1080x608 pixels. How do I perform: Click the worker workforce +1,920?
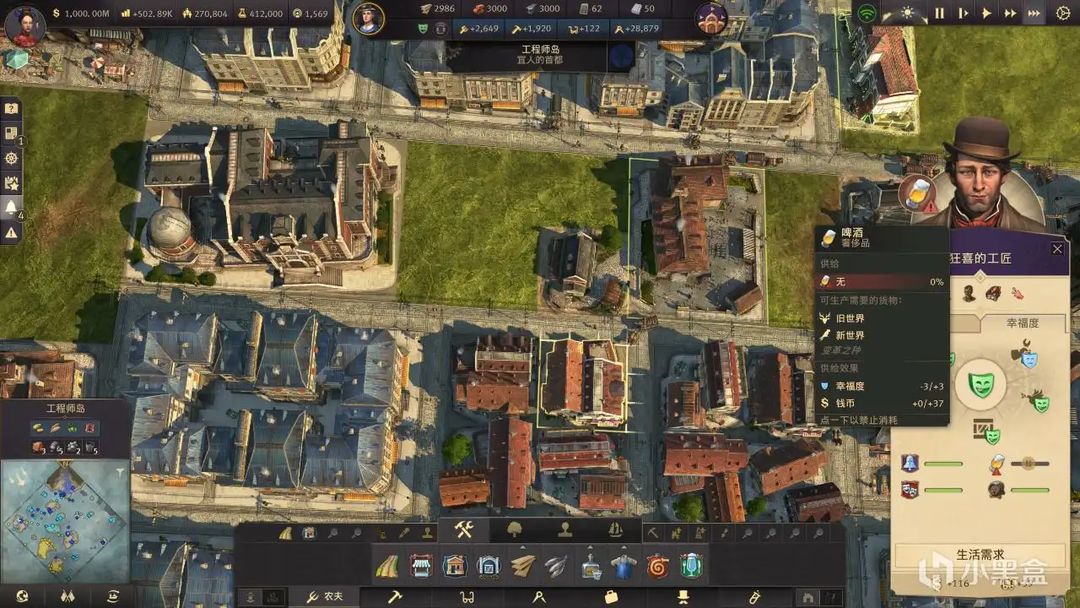(531, 28)
